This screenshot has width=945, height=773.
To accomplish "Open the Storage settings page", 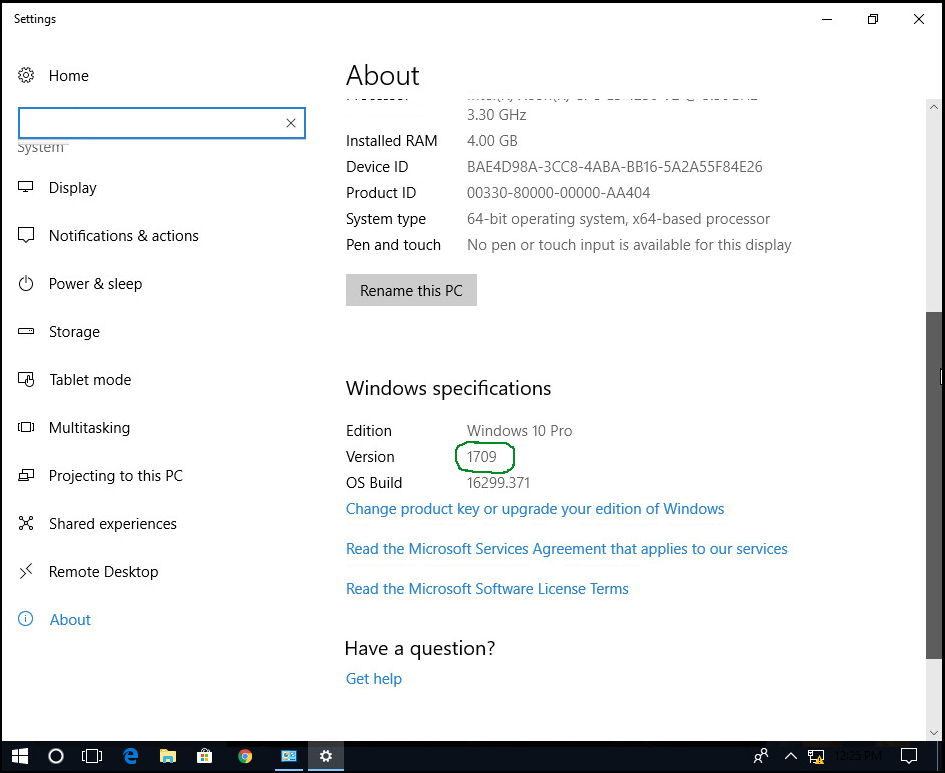I will [74, 331].
